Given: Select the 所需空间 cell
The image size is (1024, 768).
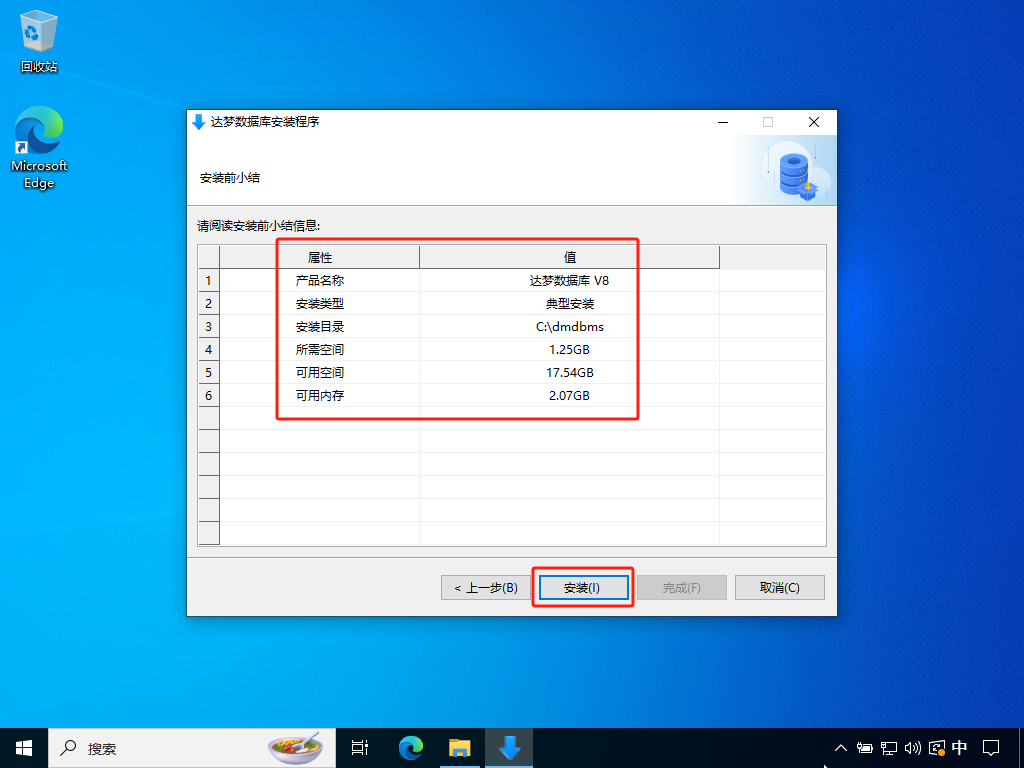Looking at the screenshot, I should pos(319,349).
